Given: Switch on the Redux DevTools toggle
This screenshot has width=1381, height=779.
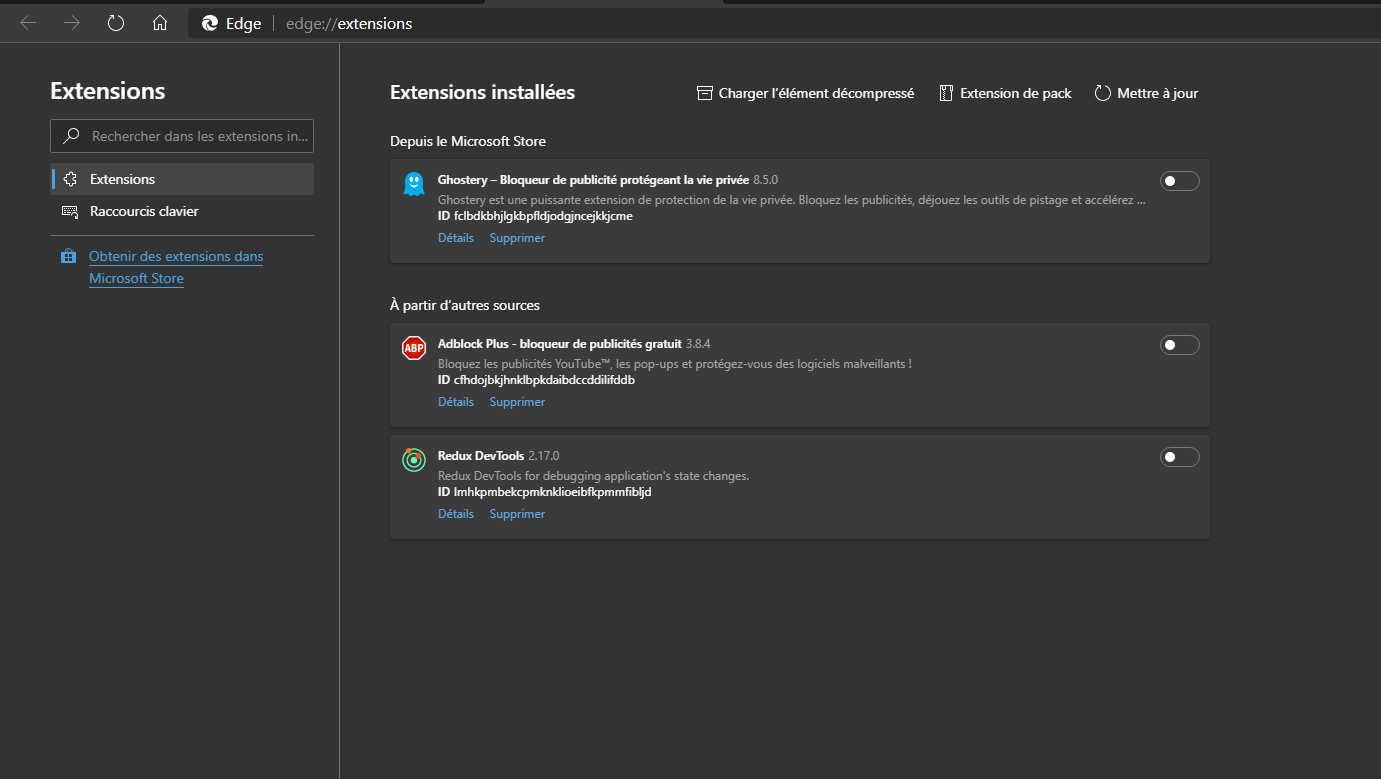Looking at the screenshot, I should click(1179, 457).
